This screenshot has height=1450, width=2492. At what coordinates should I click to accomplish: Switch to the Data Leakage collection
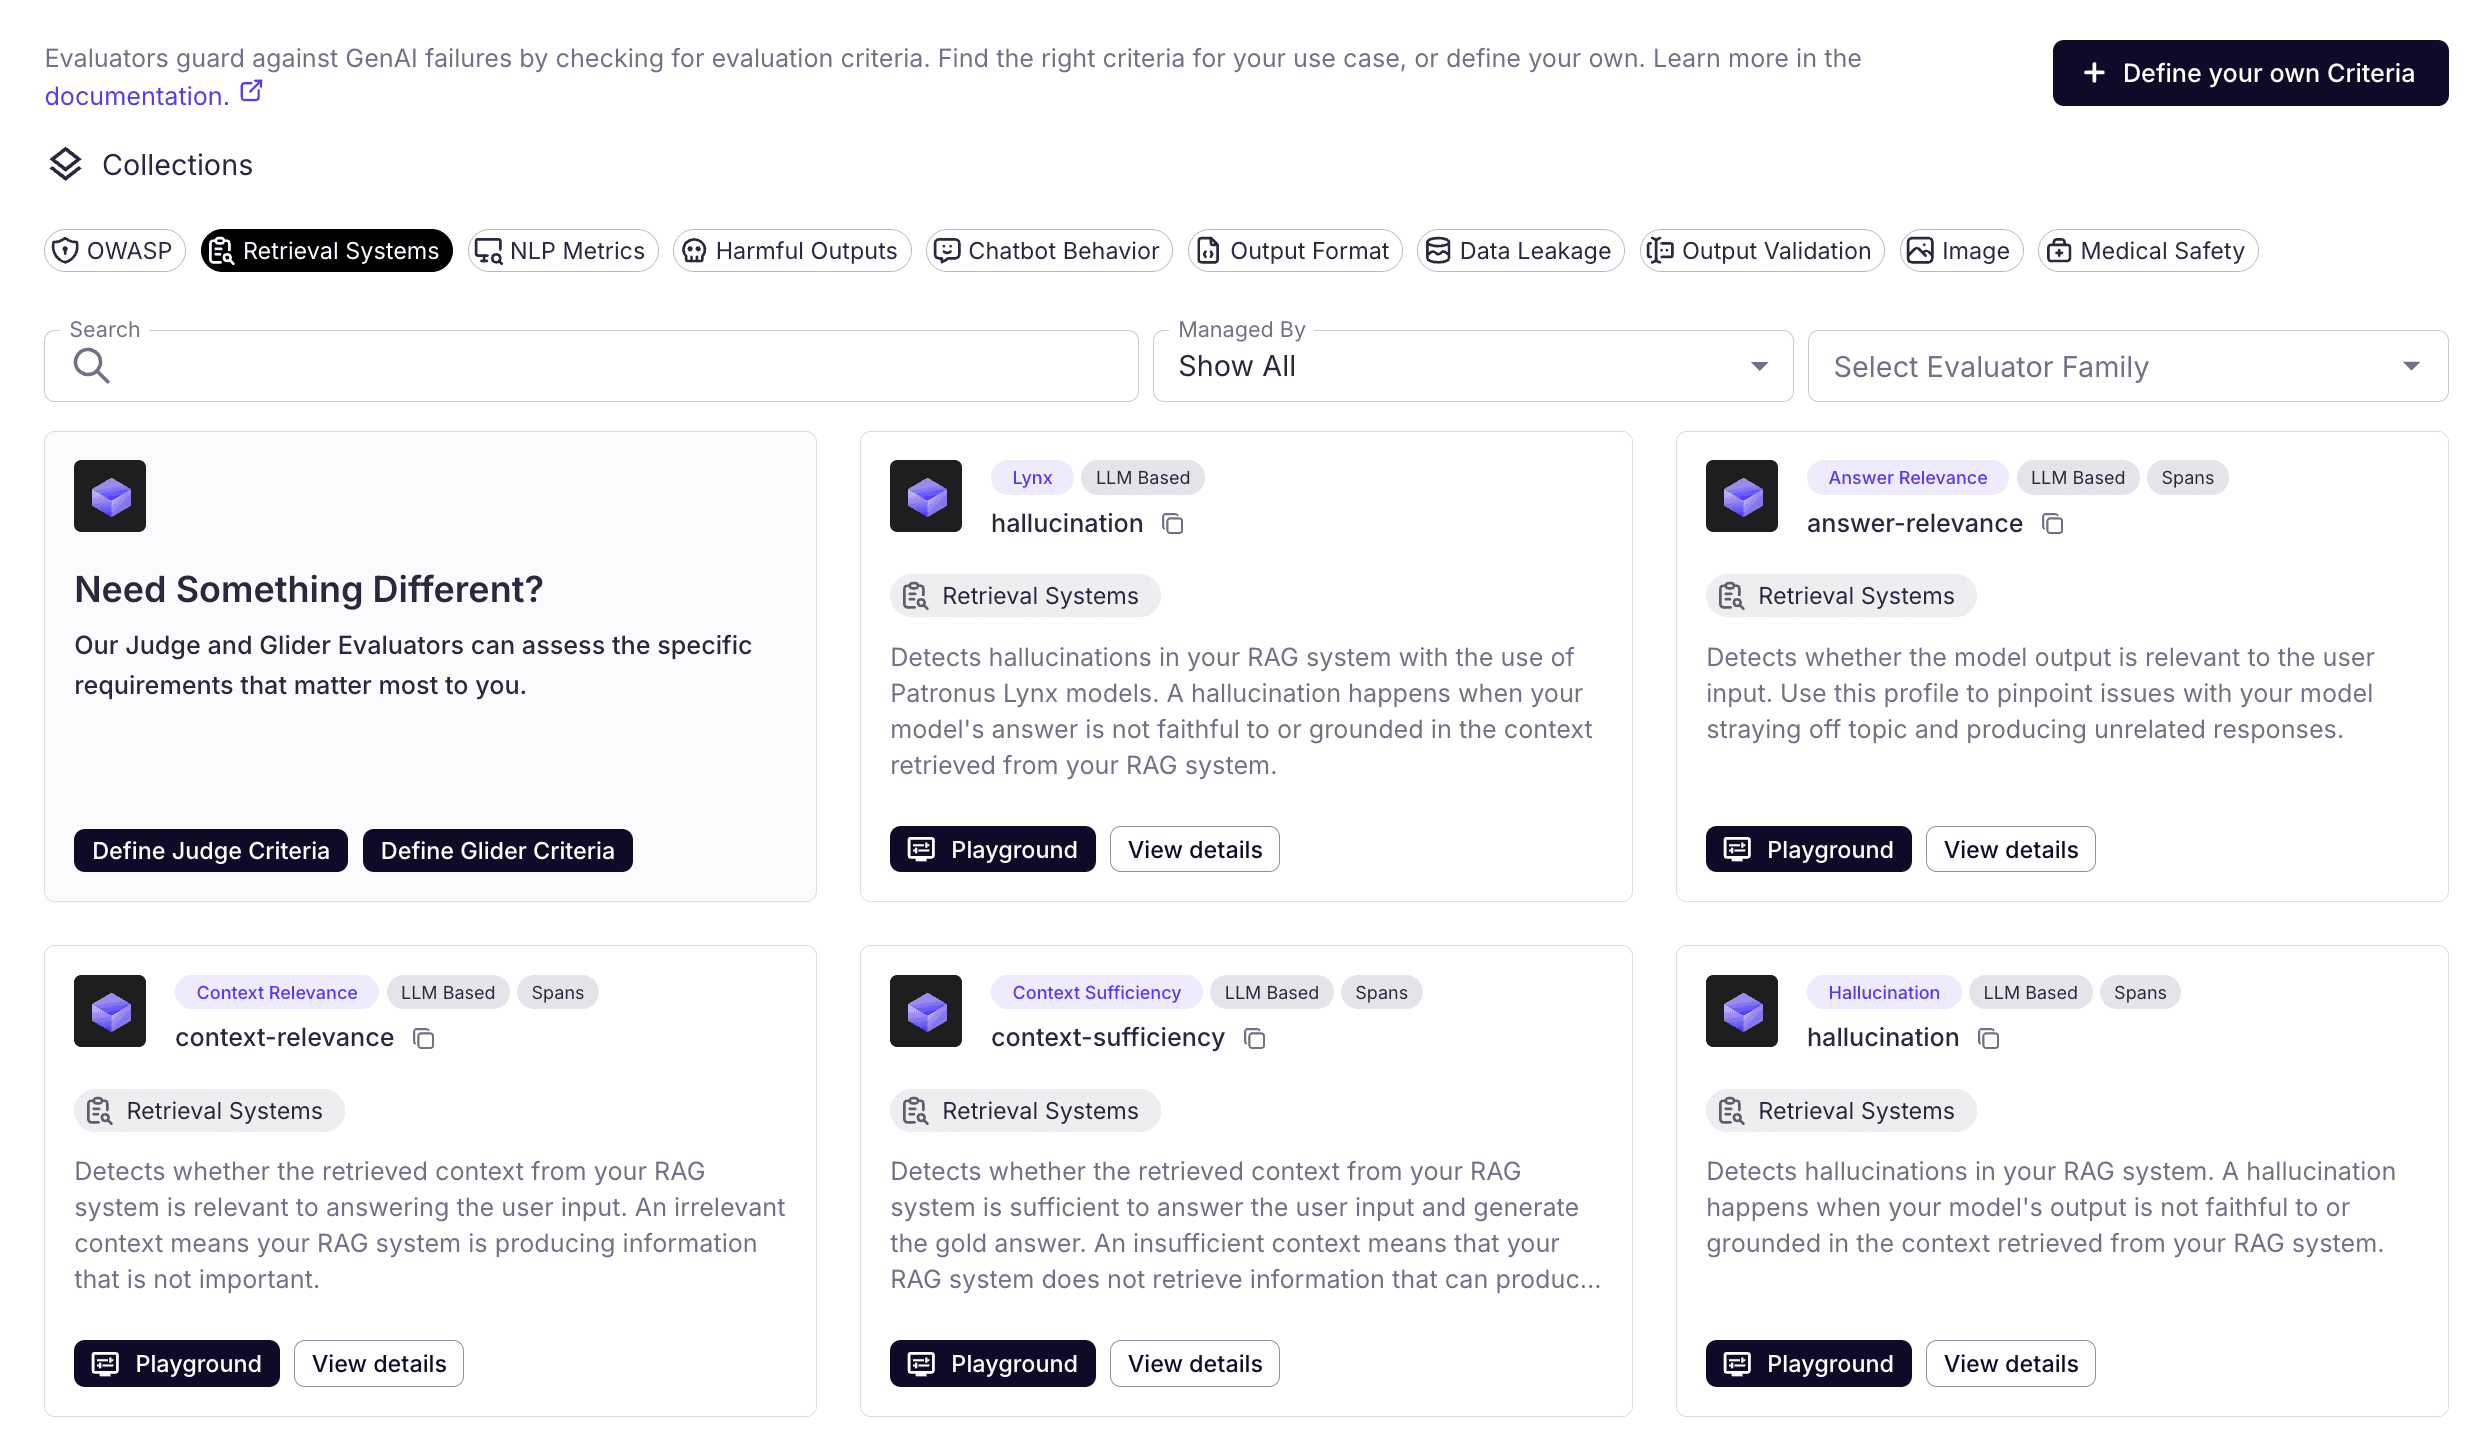1520,250
